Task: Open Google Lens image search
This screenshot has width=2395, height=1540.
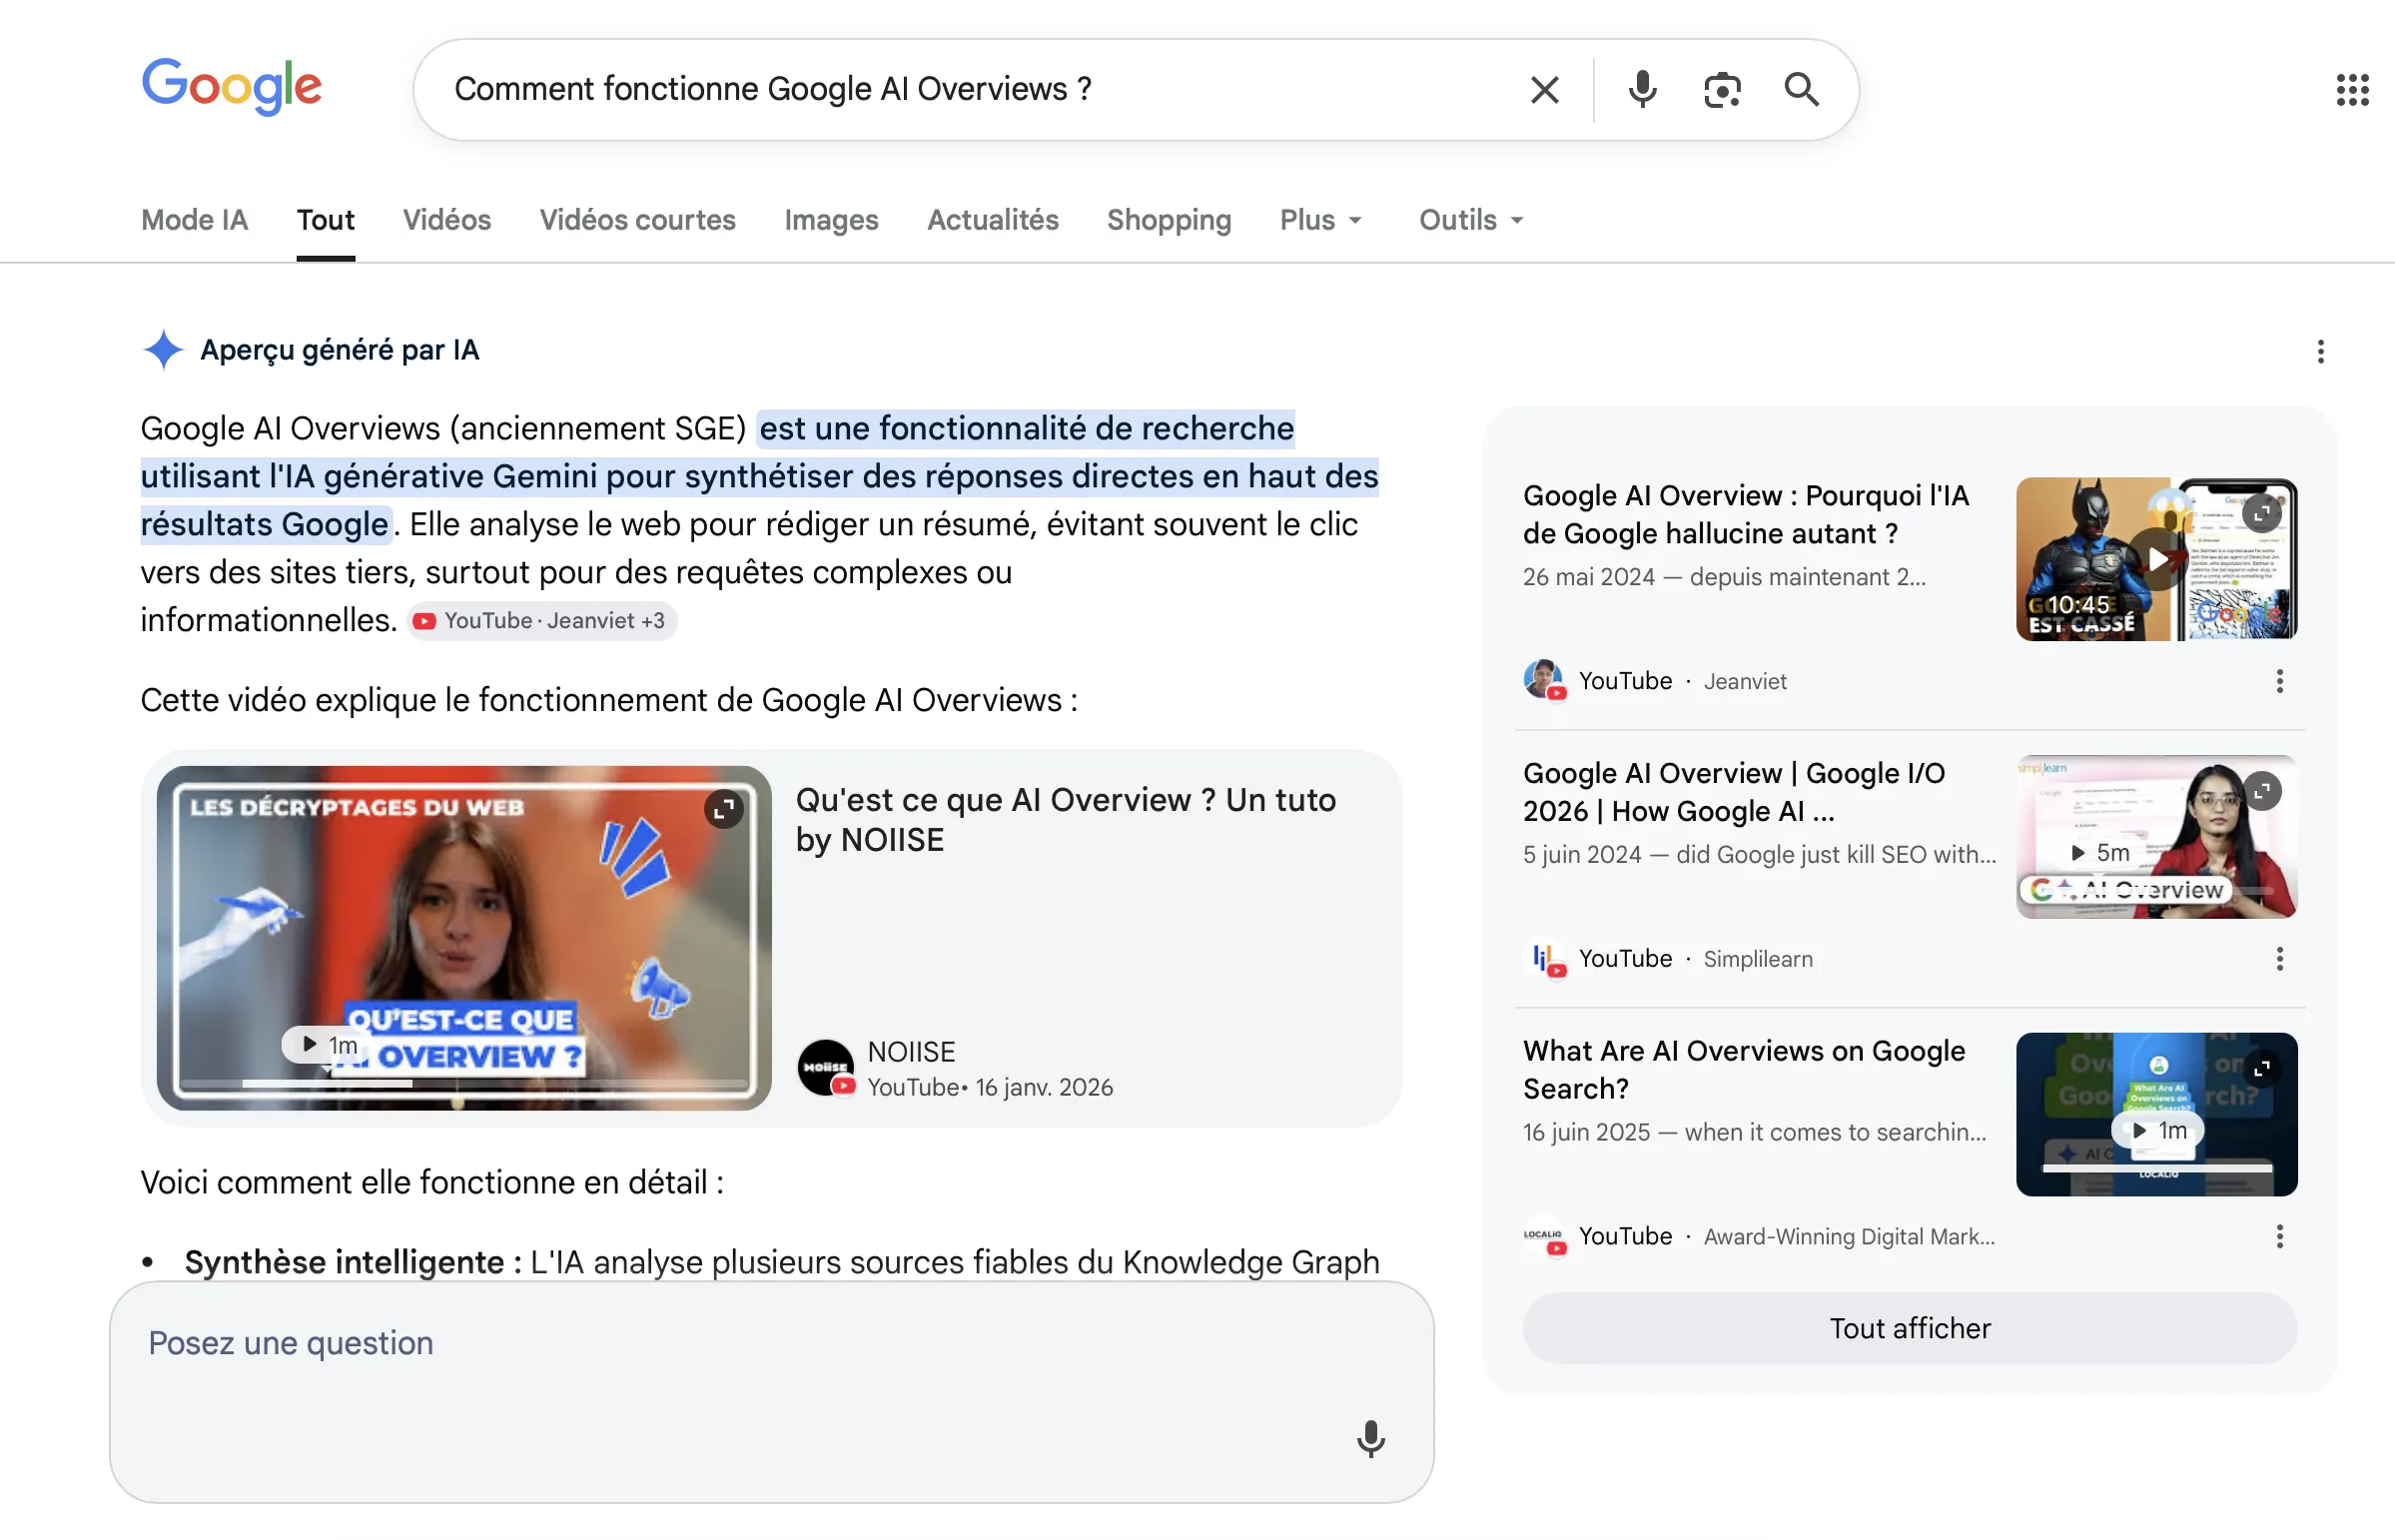Action: pos(1721,90)
